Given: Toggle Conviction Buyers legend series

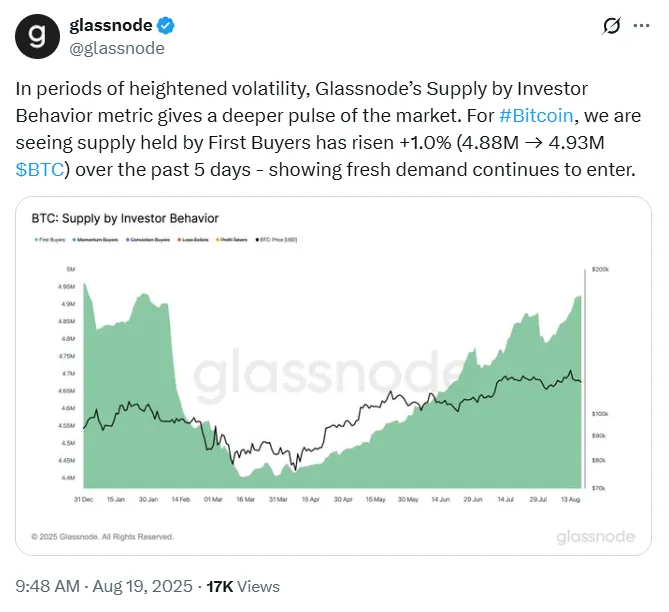Looking at the screenshot, I should pyautogui.click(x=148, y=240).
